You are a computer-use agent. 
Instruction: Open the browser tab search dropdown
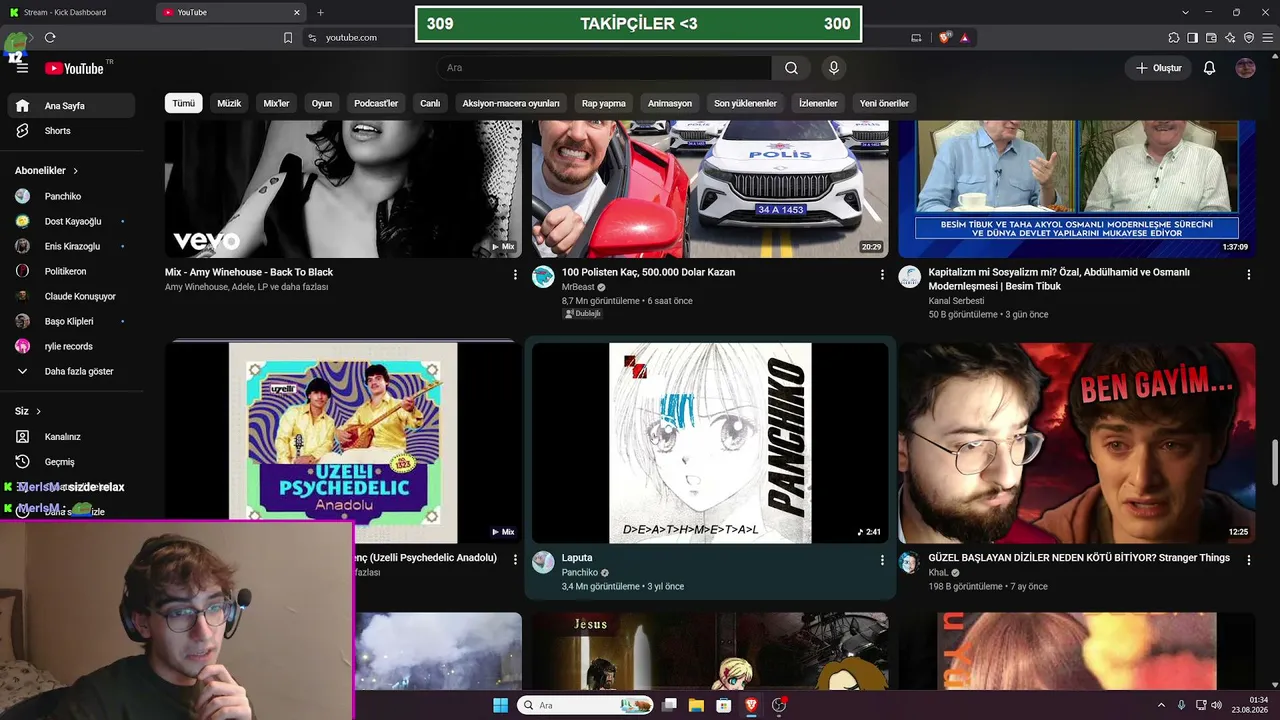tap(1186, 12)
